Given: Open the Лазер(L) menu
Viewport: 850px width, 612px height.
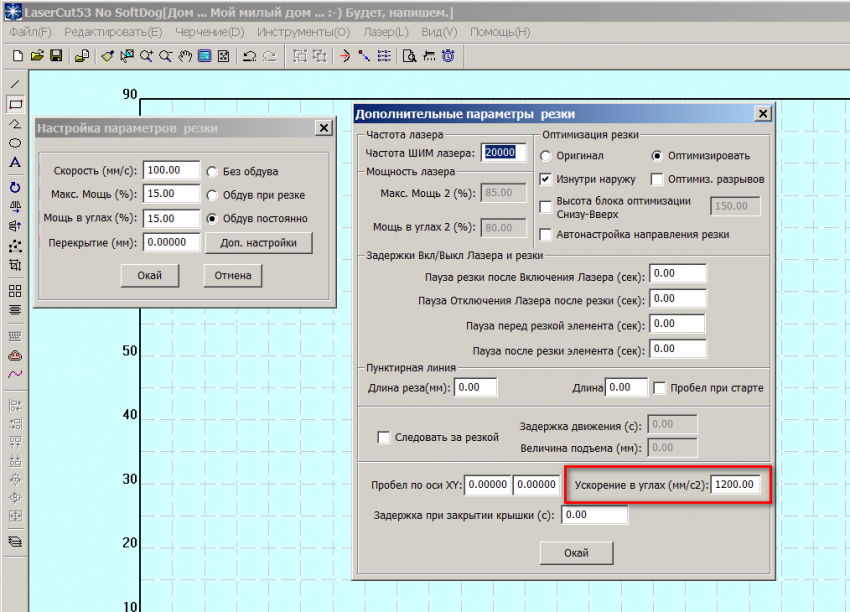Looking at the screenshot, I should coord(386,32).
